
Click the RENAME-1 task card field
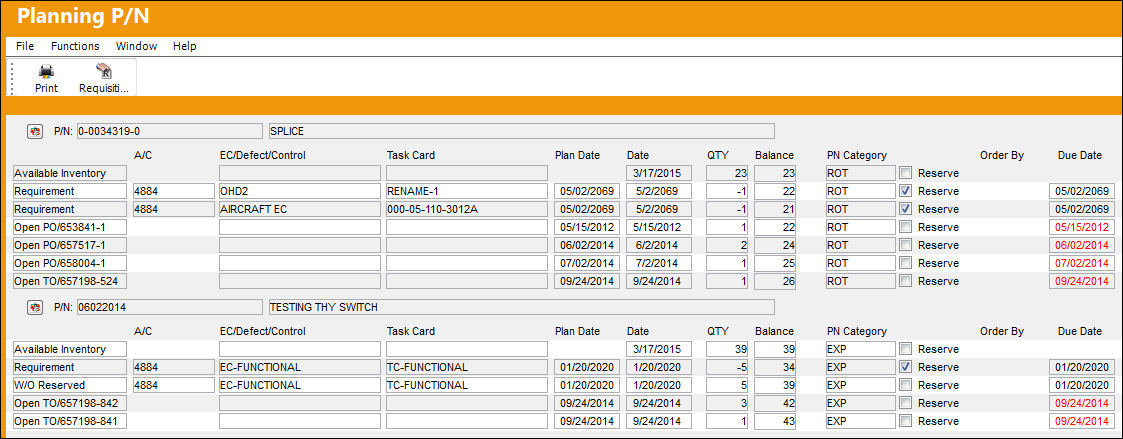(x=467, y=191)
